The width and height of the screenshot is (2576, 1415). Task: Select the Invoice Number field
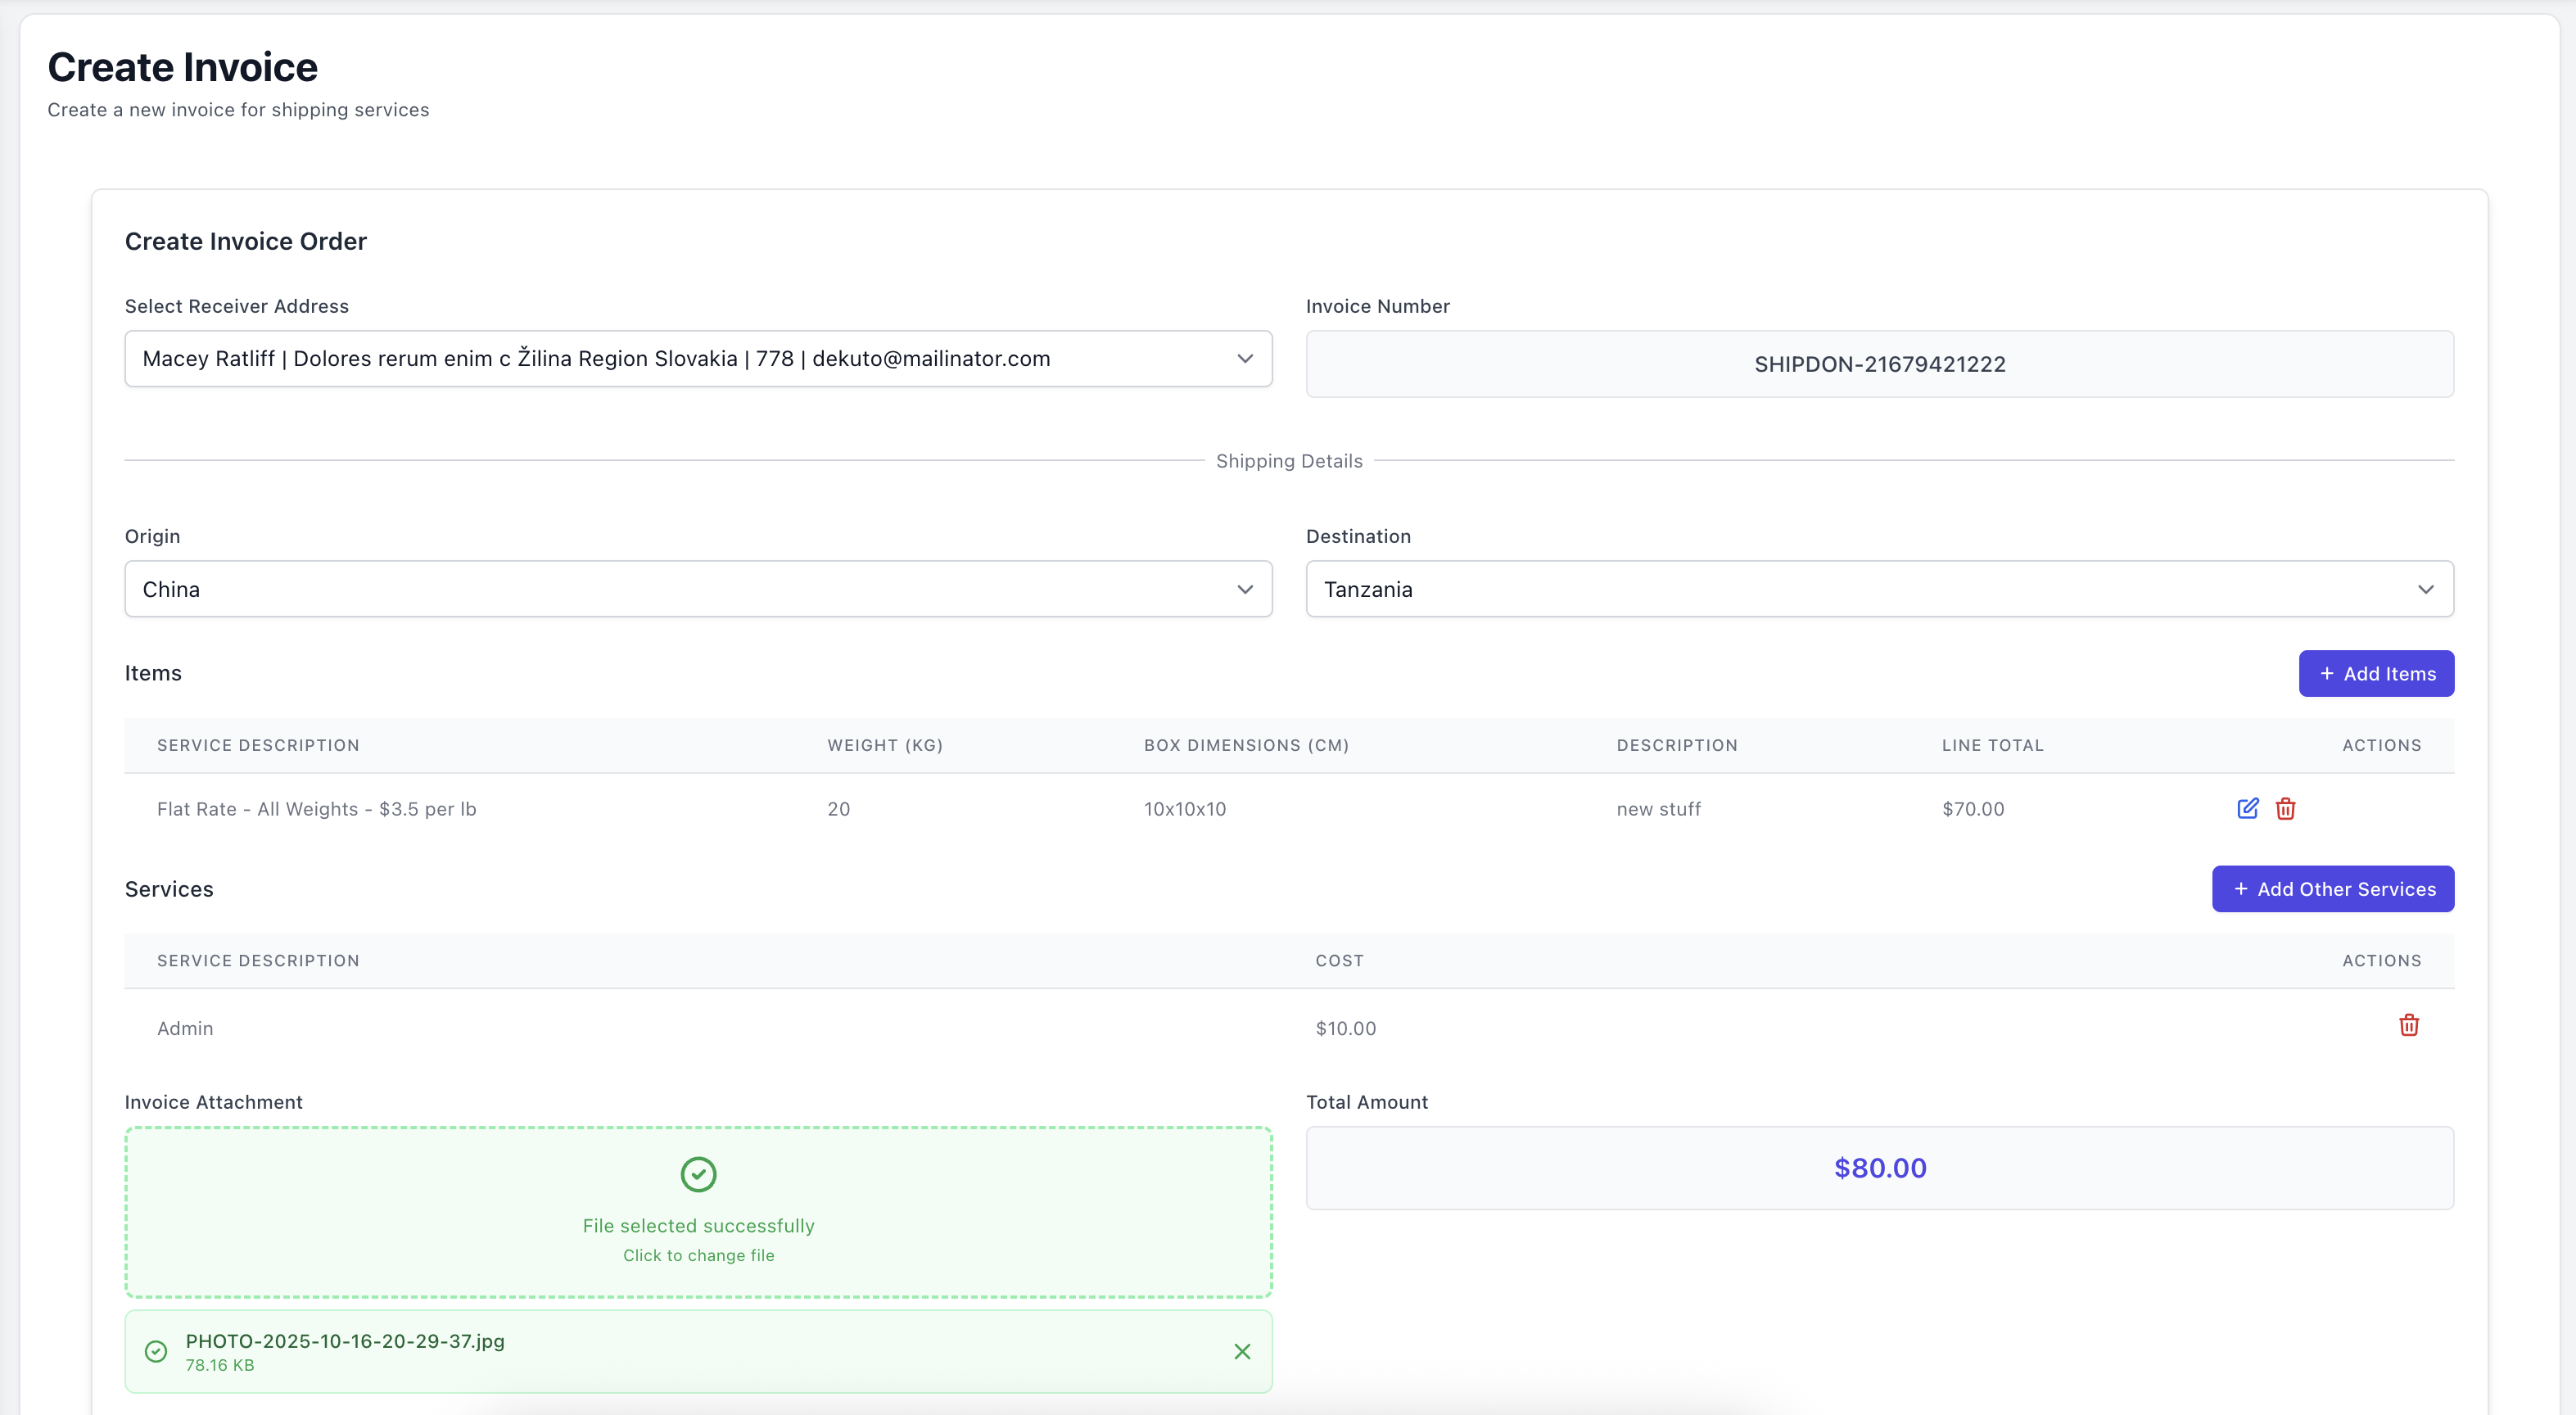1879,363
